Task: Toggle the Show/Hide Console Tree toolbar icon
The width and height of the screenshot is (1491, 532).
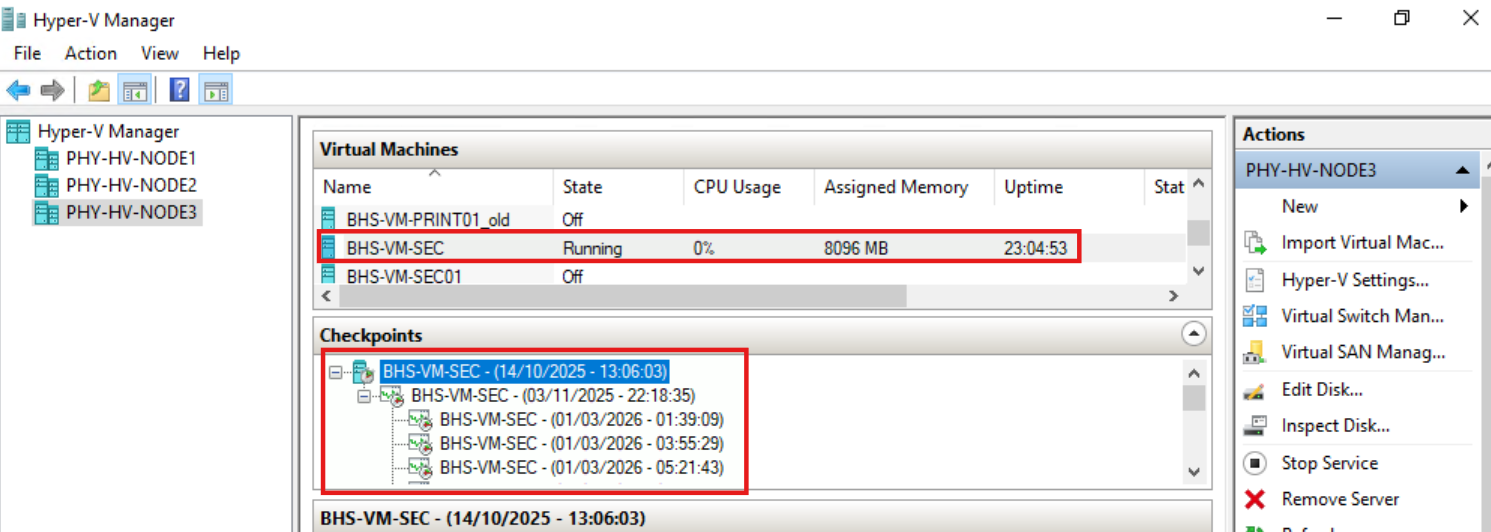Action: [133, 91]
